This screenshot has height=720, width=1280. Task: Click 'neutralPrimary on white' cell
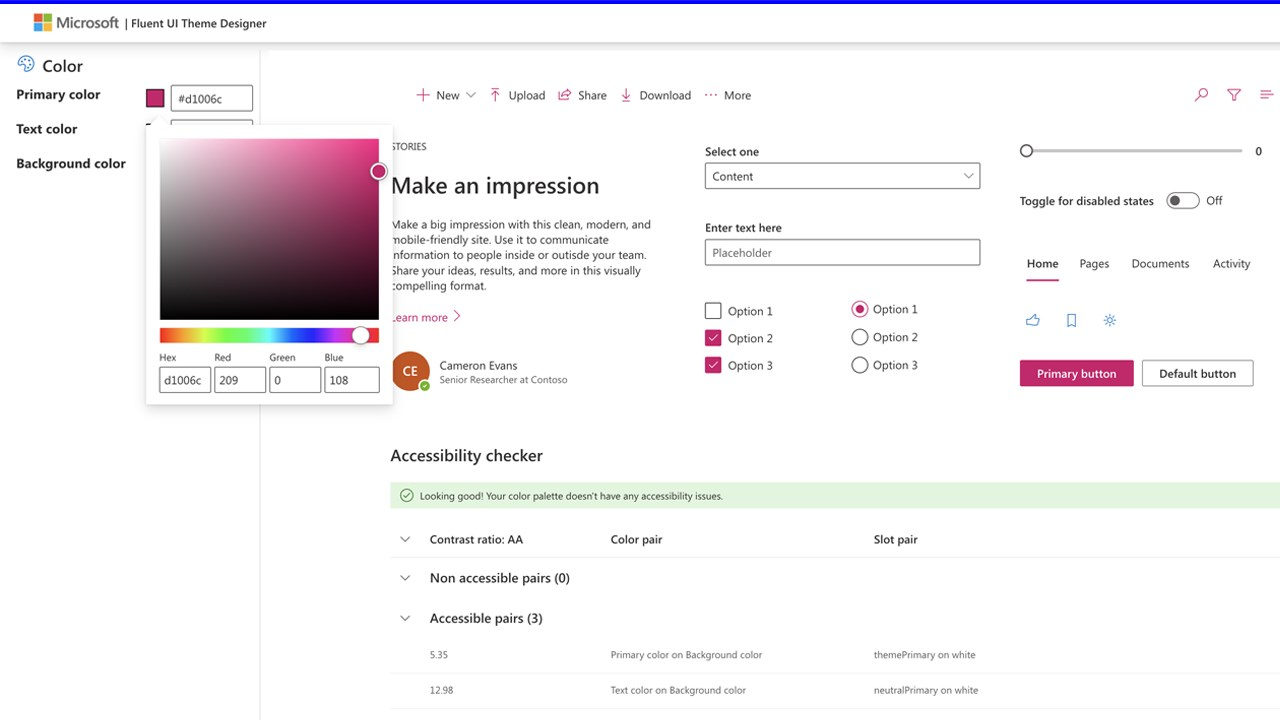[x=926, y=690]
